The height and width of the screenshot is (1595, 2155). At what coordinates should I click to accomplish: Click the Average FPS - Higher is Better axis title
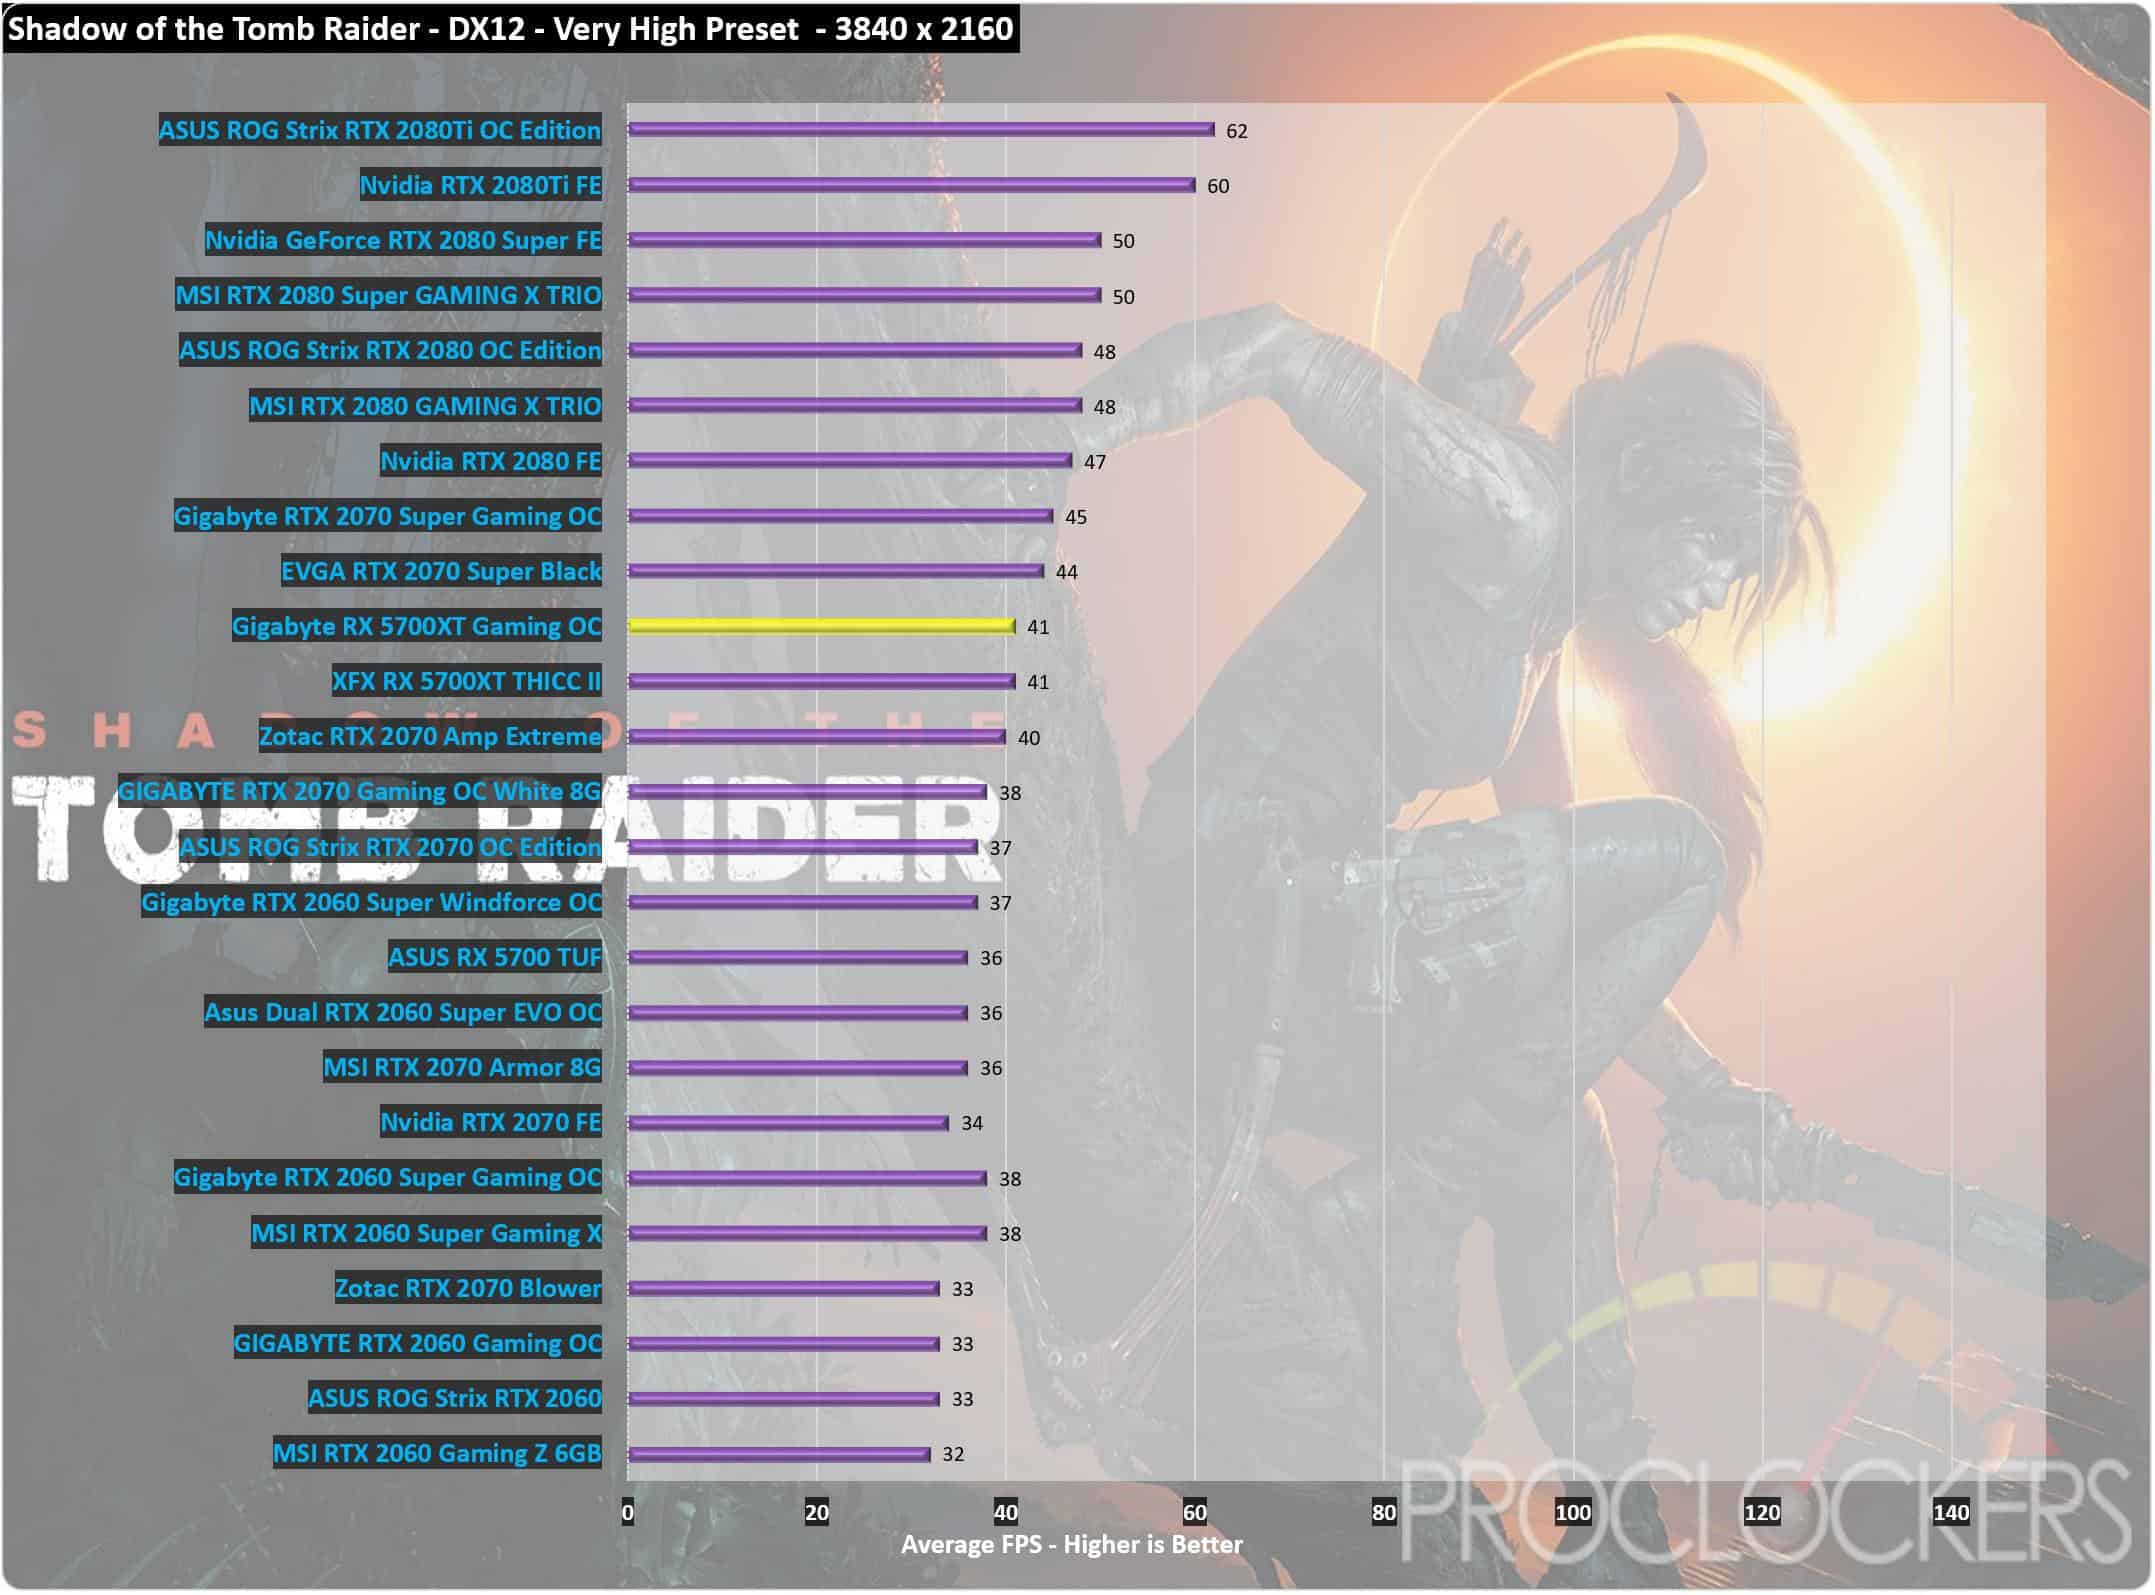[1072, 1546]
